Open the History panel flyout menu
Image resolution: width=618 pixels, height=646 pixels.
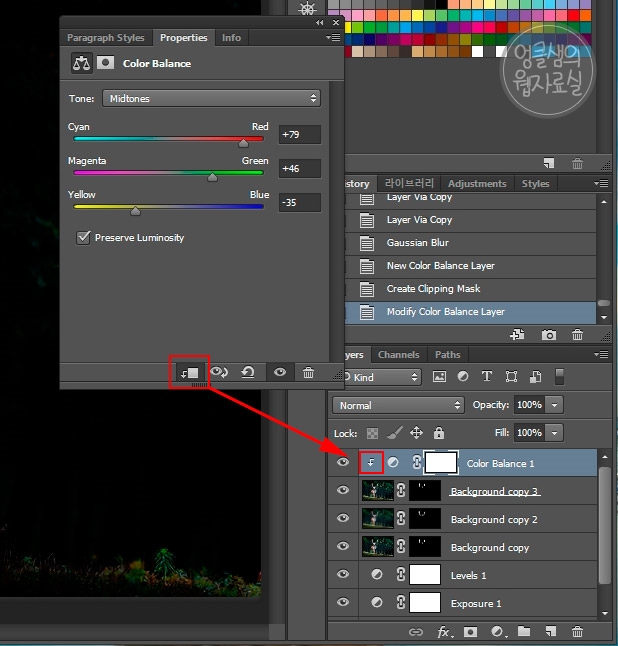pyautogui.click(x=601, y=183)
